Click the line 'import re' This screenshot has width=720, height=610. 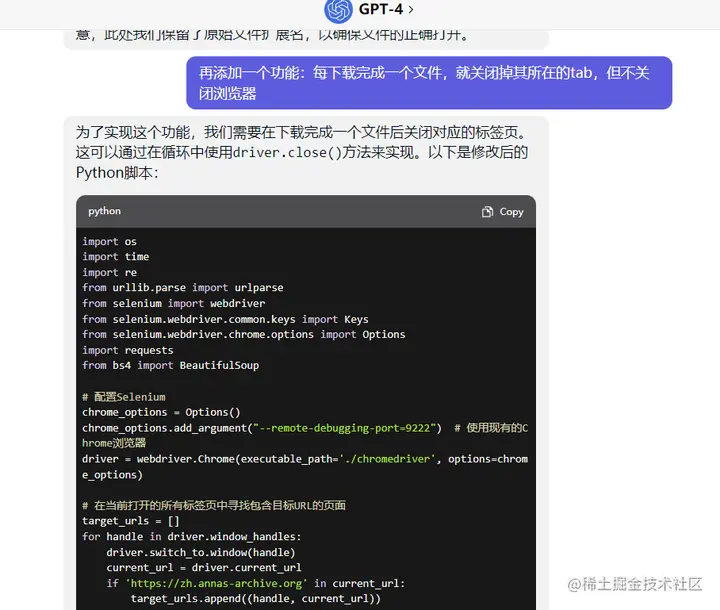tap(109, 272)
